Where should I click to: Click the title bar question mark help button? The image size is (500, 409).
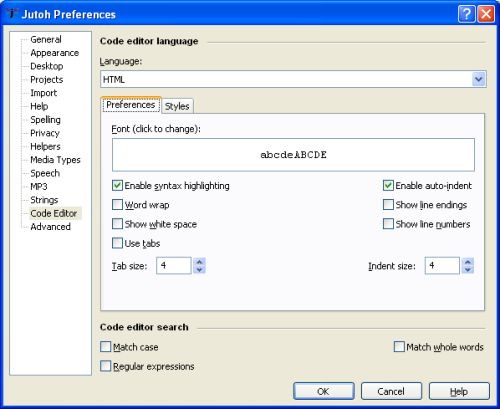tap(466, 14)
